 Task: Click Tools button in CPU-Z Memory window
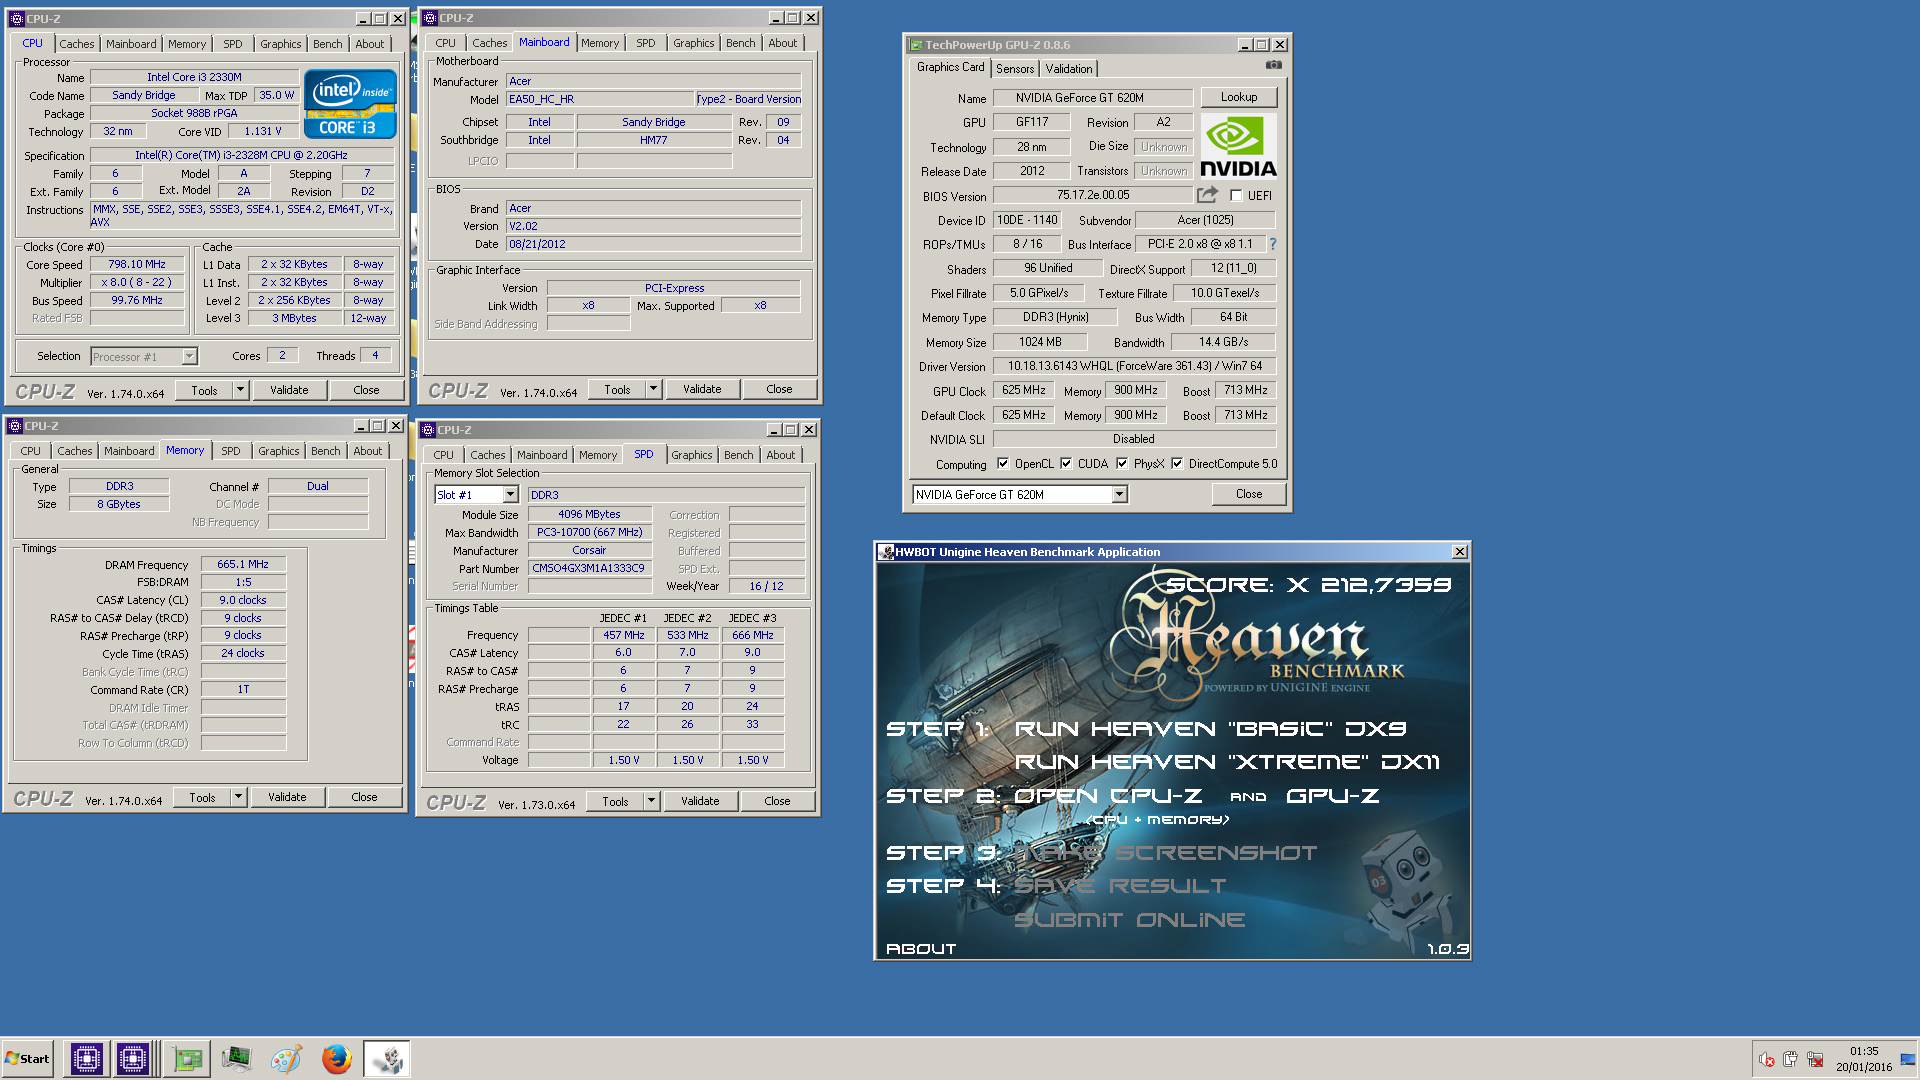[x=202, y=797]
